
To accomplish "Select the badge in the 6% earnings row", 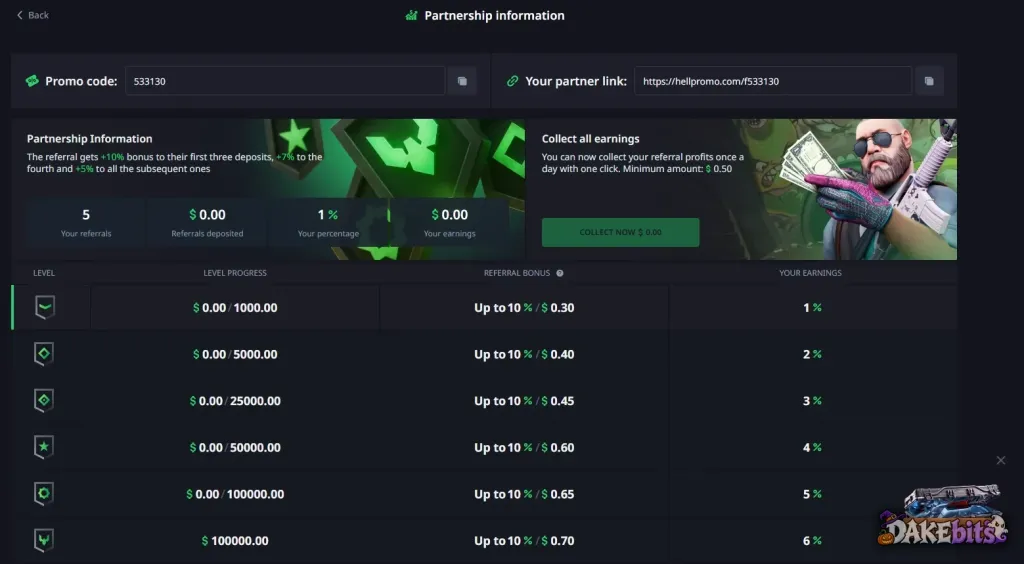I will tap(44, 540).
